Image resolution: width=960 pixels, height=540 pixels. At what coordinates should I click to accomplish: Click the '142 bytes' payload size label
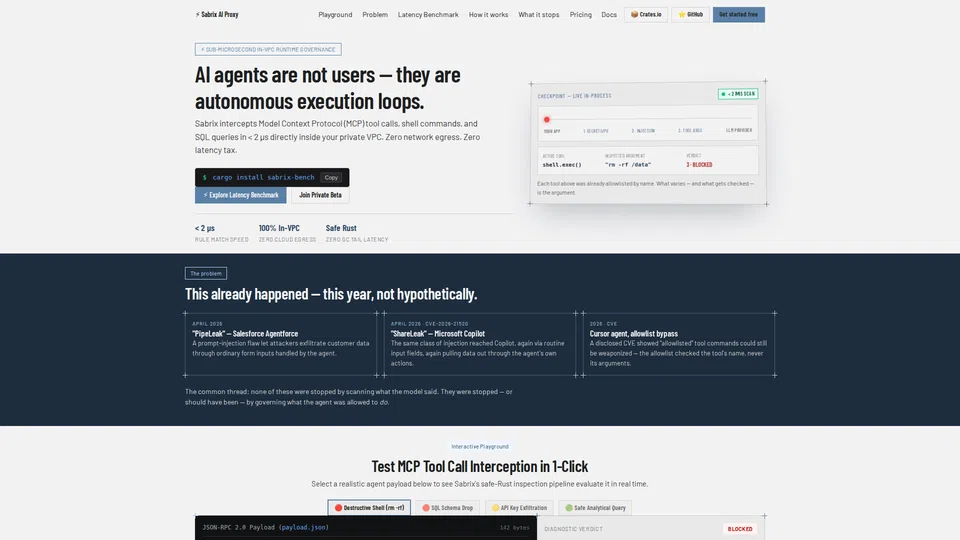point(514,527)
